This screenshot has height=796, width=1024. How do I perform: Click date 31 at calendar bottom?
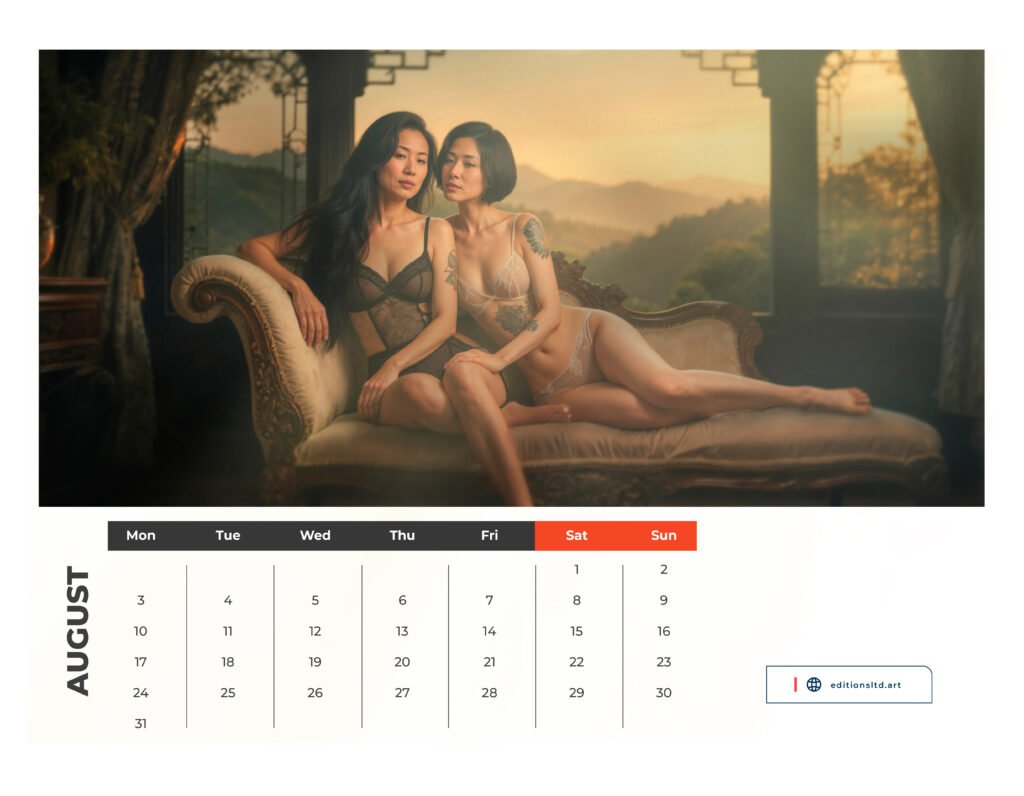(140, 724)
